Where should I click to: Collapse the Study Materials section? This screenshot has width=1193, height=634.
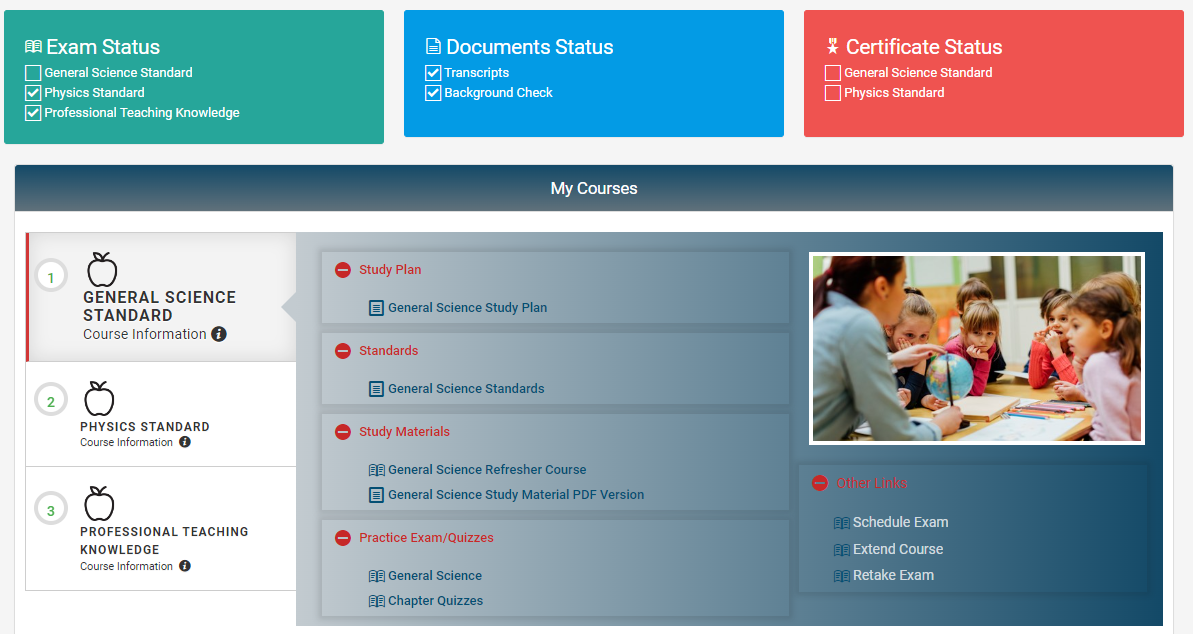pyautogui.click(x=343, y=432)
